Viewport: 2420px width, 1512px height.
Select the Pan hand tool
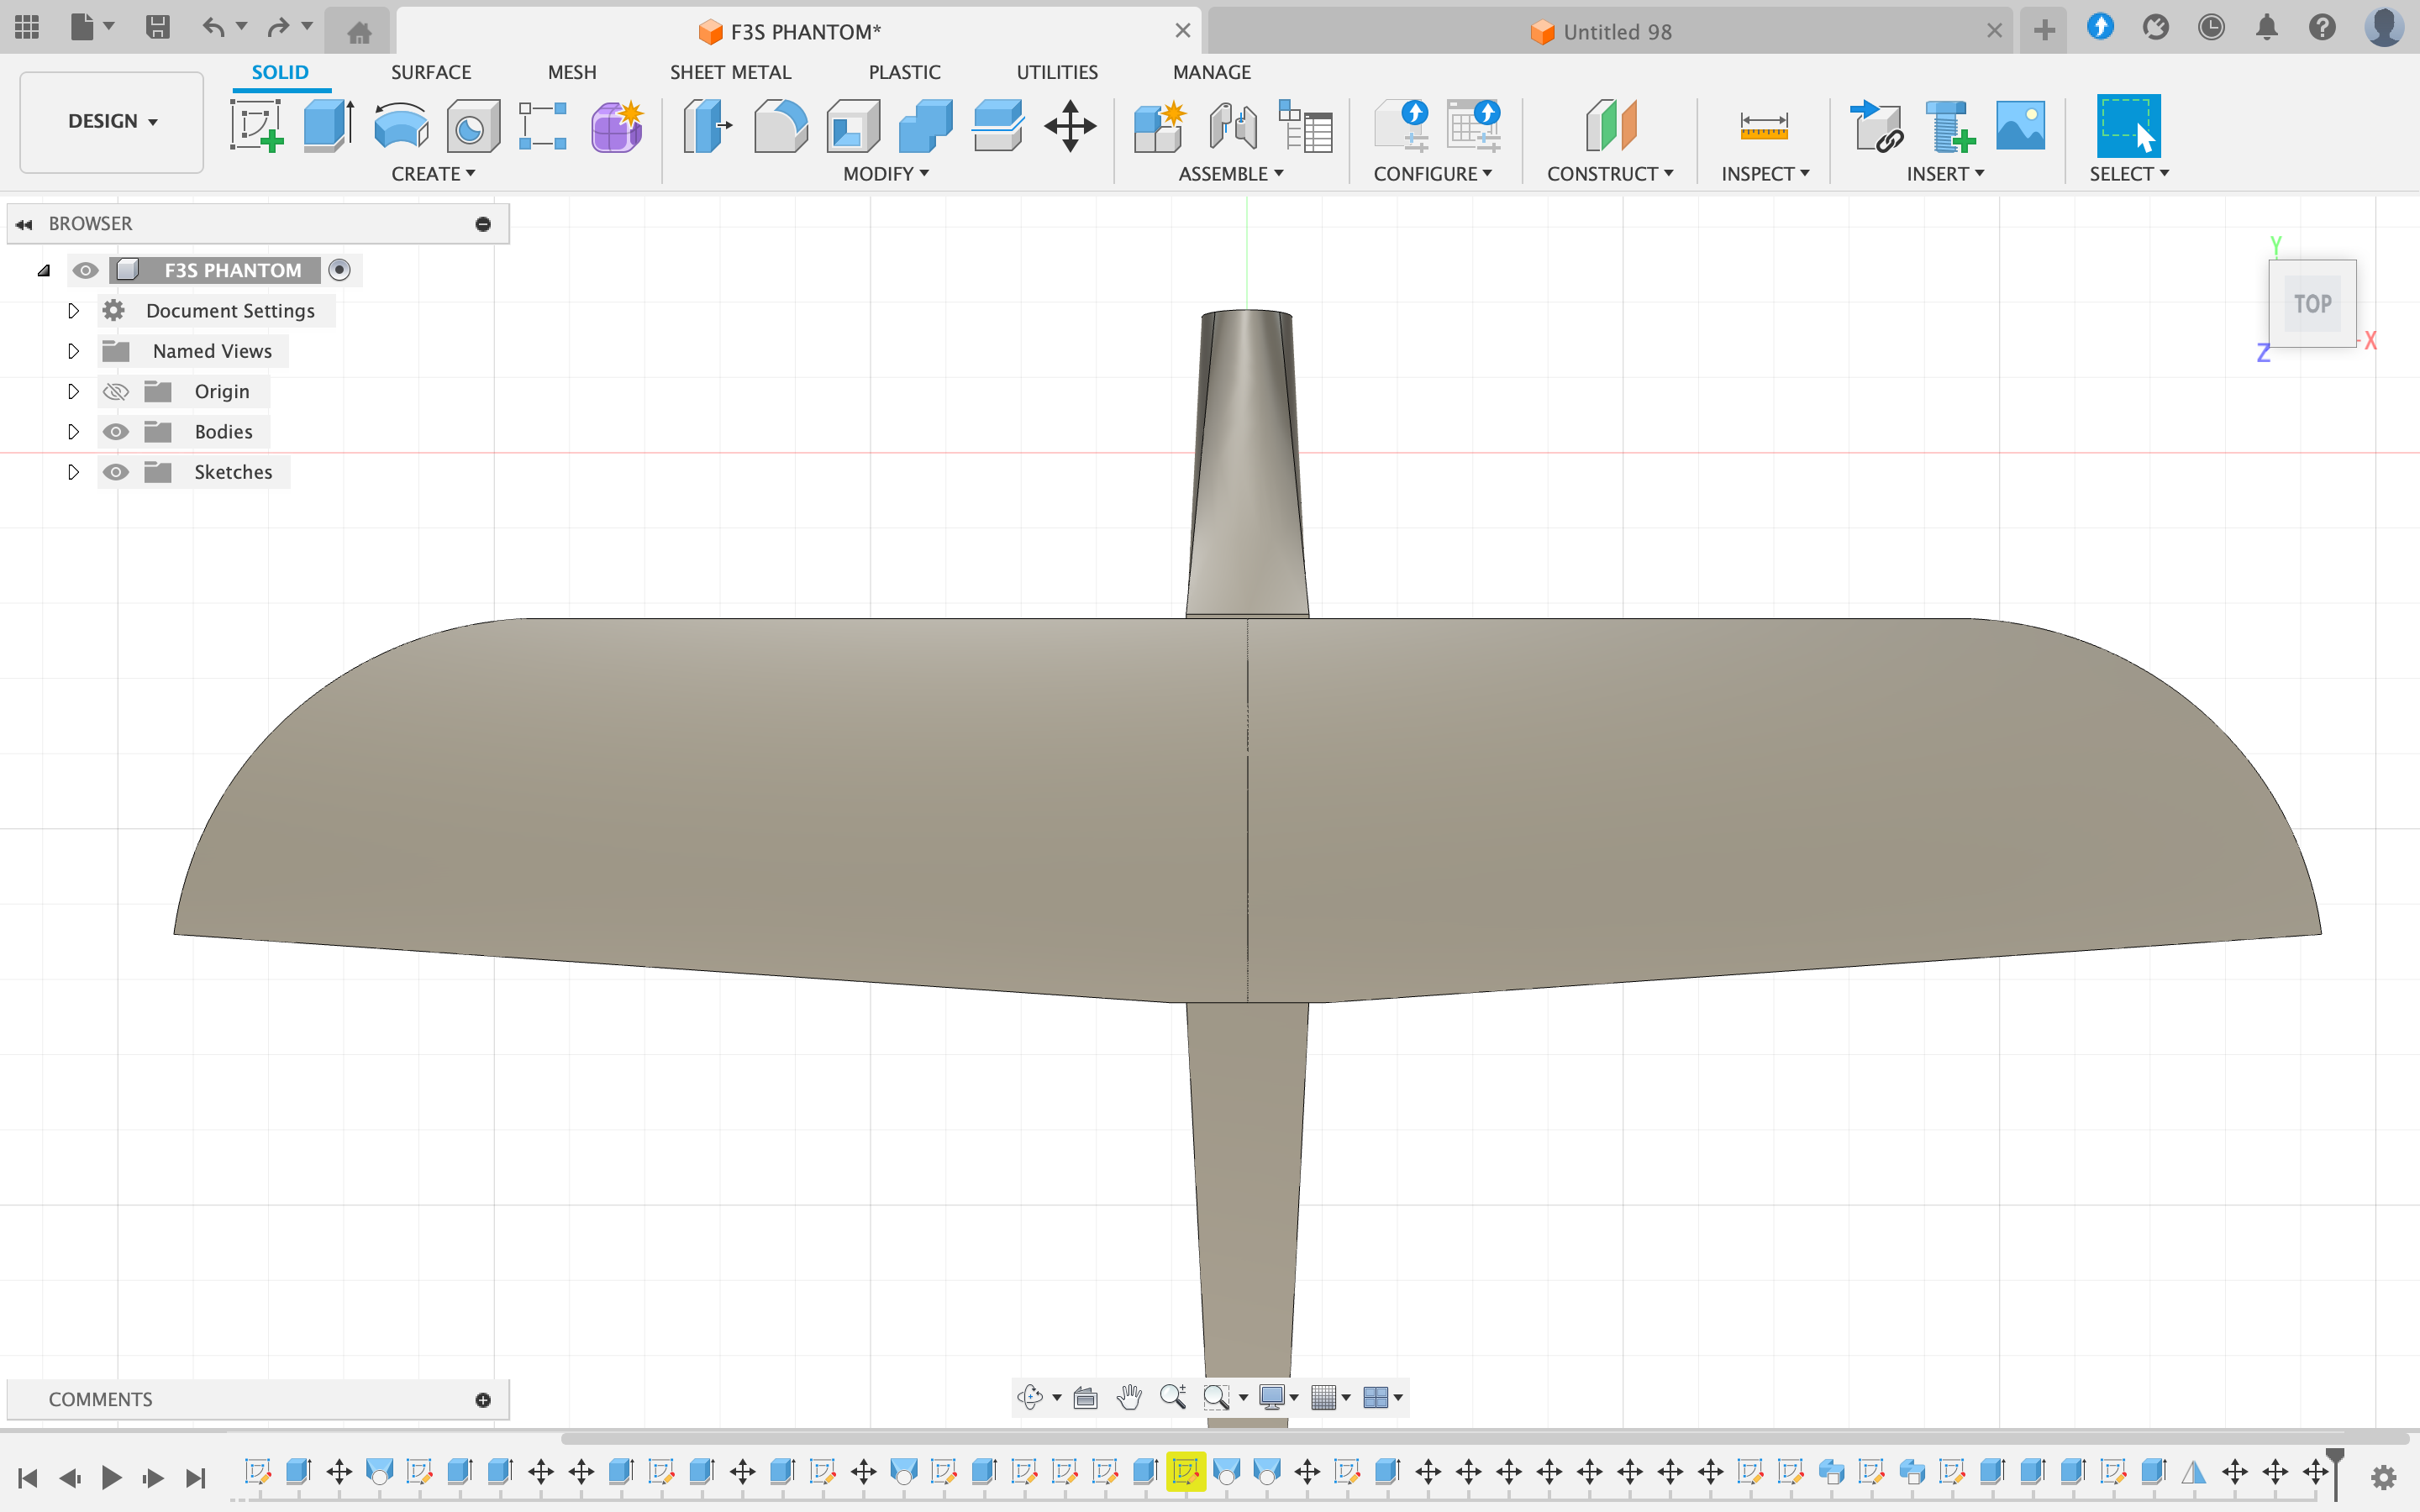tap(1129, 1397)
